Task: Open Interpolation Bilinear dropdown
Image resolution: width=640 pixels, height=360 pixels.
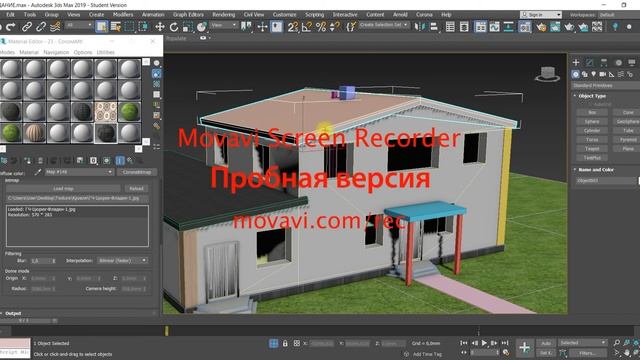Action: point(122,260)
